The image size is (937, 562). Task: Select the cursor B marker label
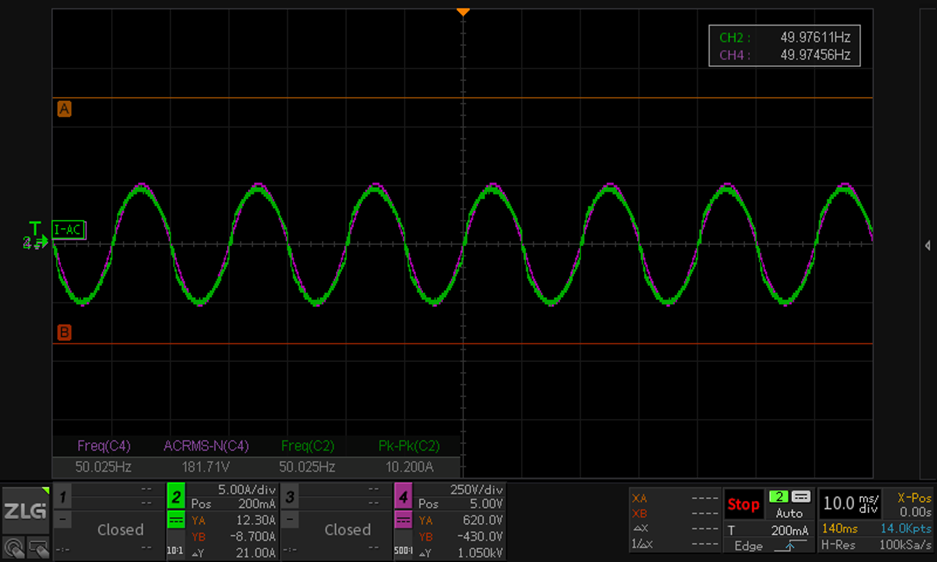pos(64,332)
